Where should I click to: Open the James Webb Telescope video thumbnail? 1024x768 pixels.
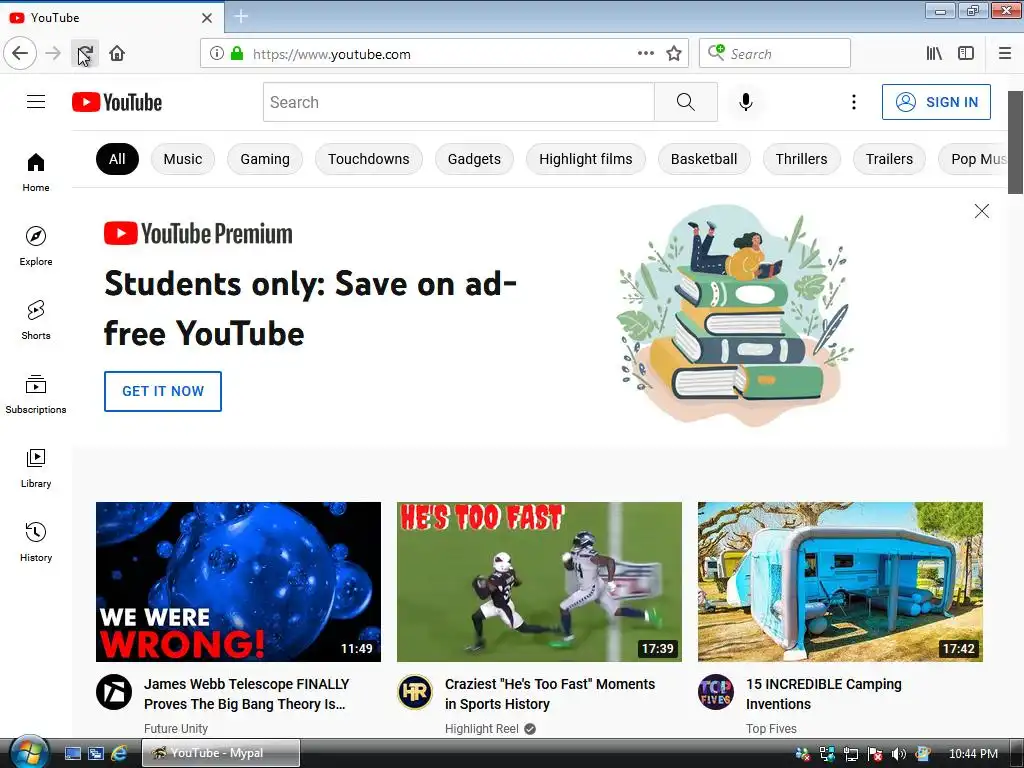click(x=238, y=582)
